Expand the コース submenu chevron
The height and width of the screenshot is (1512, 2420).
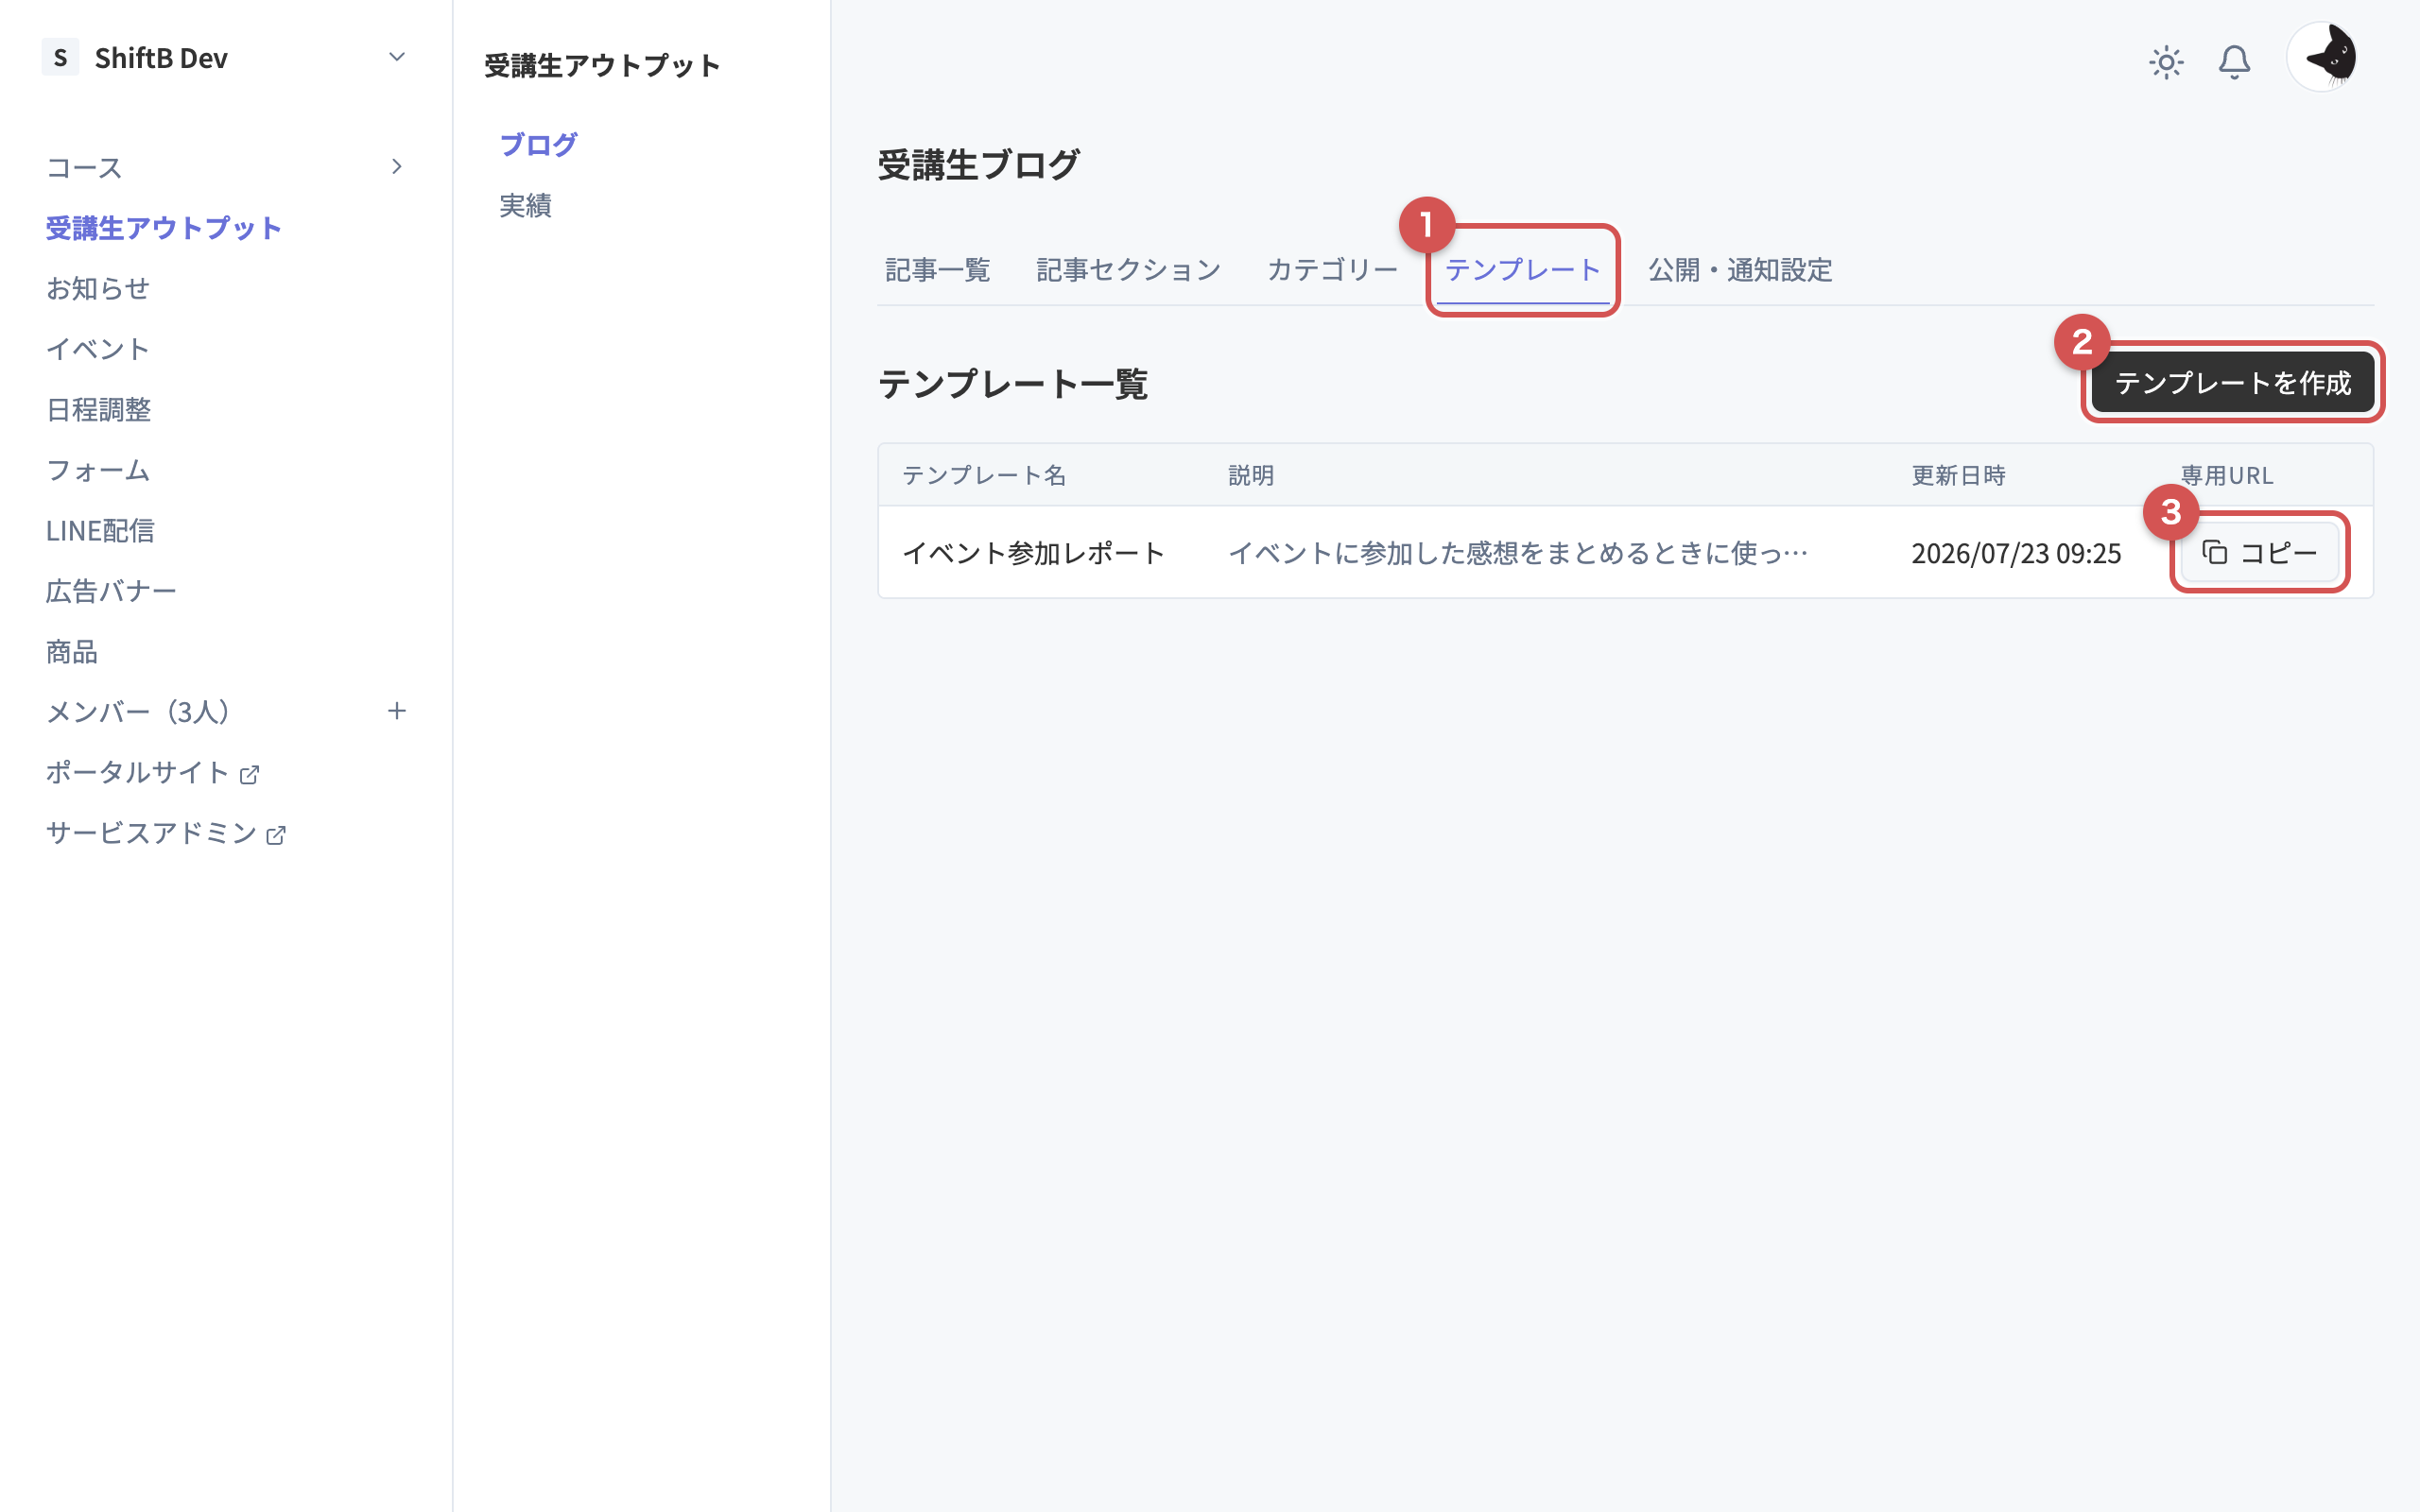(396, 166)
